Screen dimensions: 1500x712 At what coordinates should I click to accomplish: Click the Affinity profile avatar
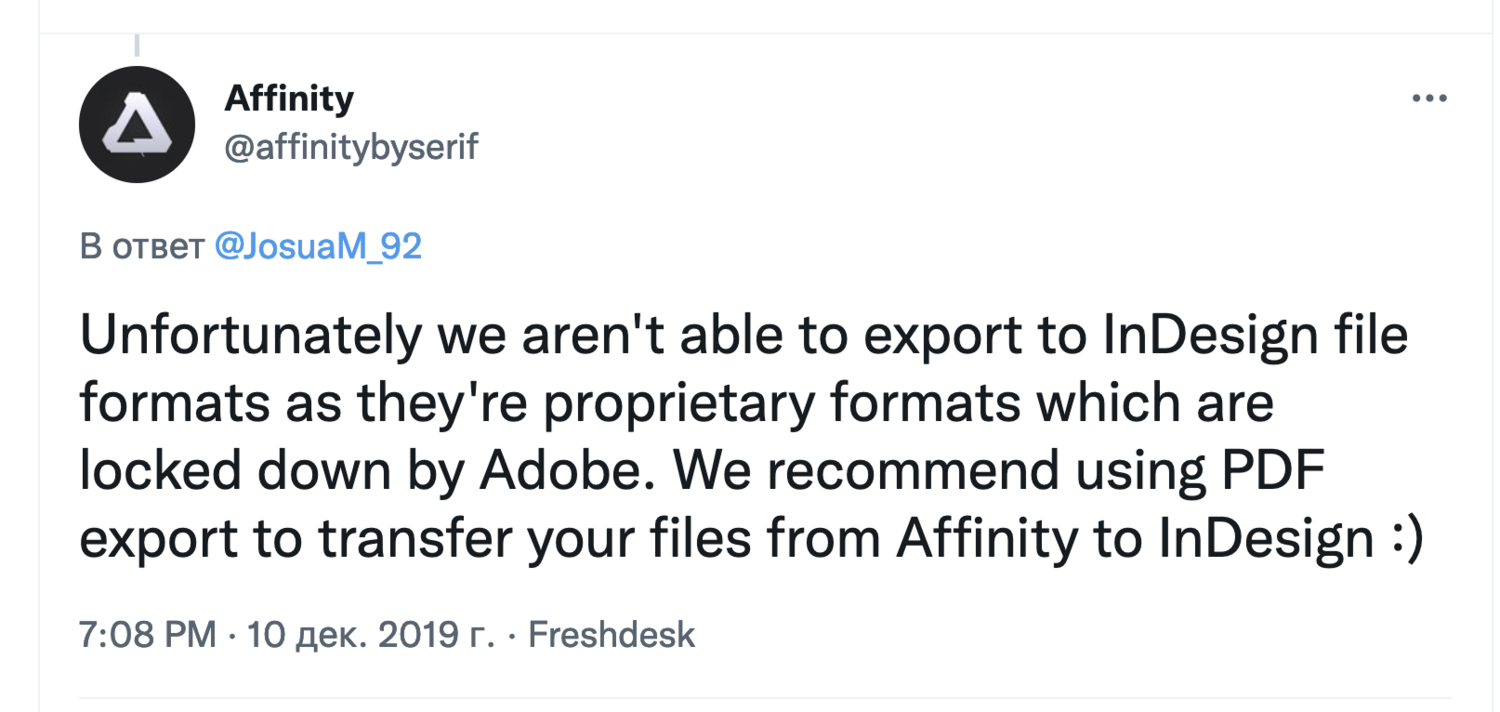[136, 124]
